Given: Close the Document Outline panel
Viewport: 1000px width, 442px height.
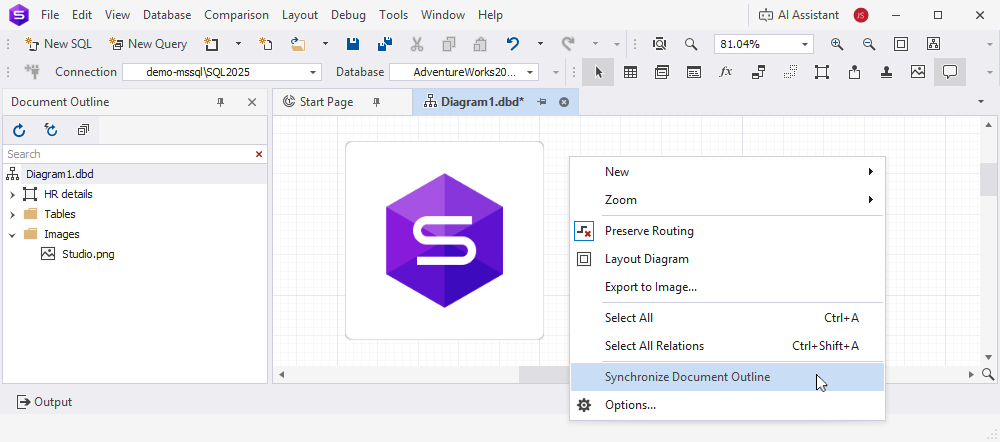Looking at the screenshot, I should tap(252, 102).
